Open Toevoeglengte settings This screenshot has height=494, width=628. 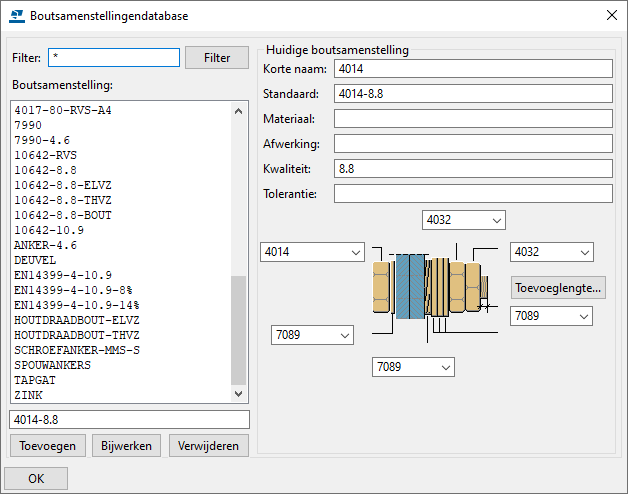tap(558, 288)
